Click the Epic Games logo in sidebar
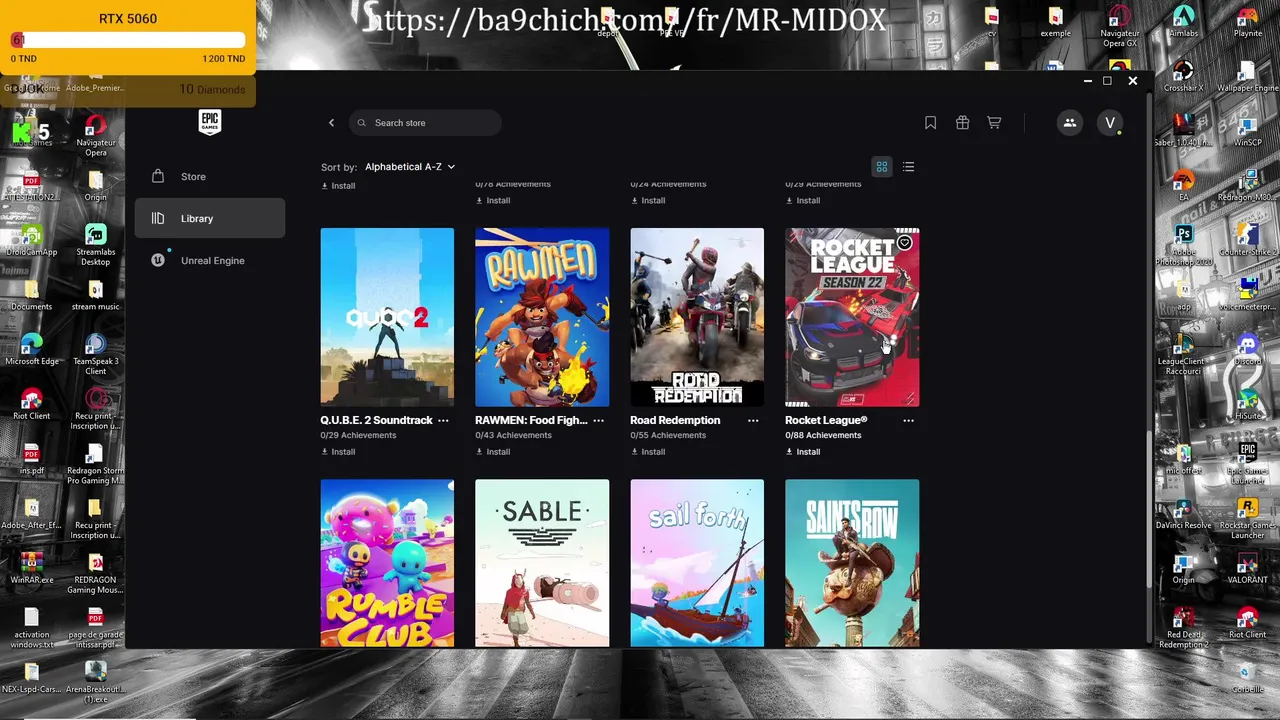Viewport: 1280px width, 720px height. click(210, 122)
